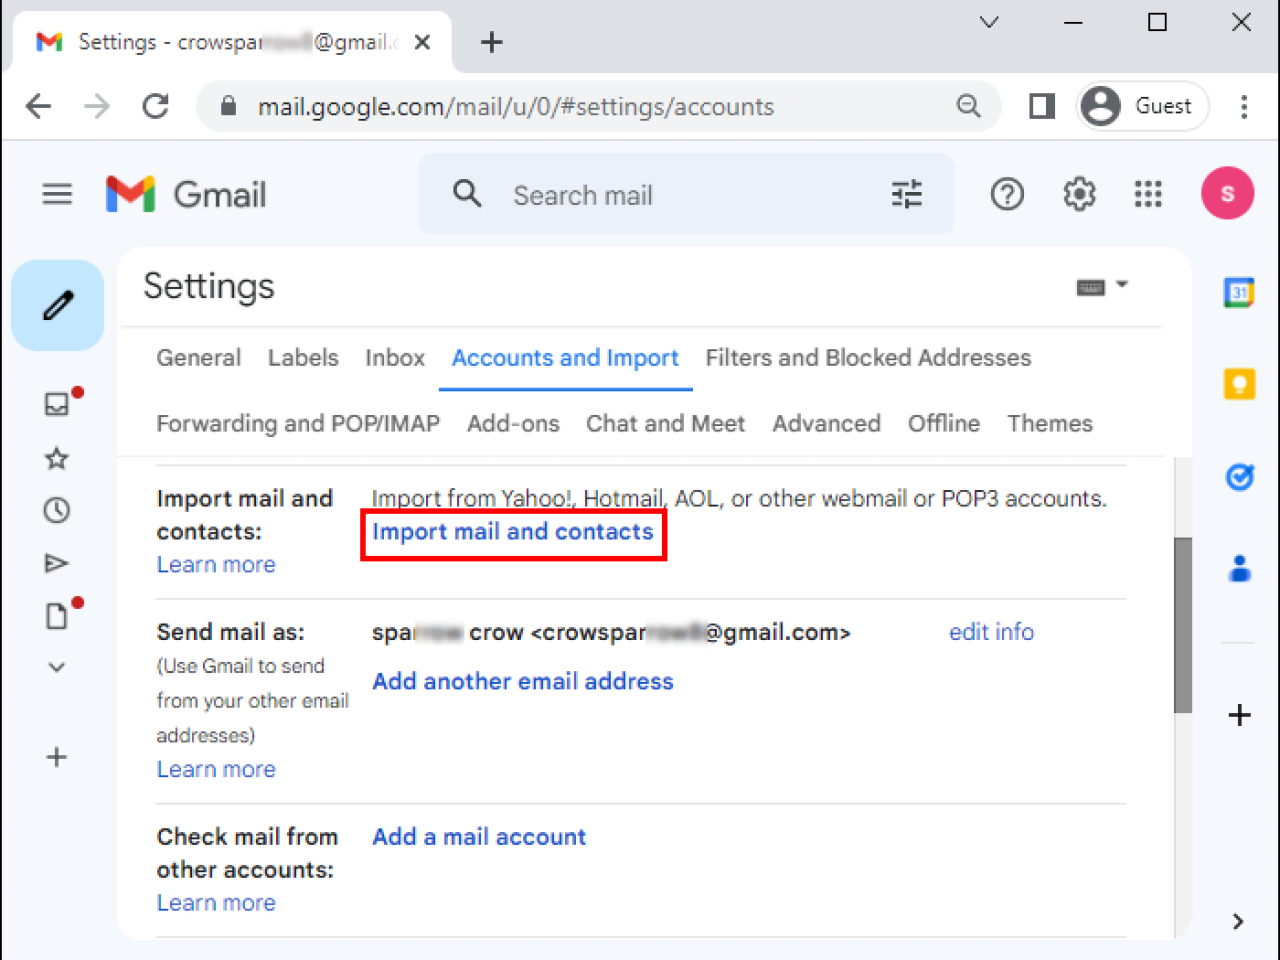The height and width of the screenshot is (960, 1280).
Task: Expand the More section in the sidebar
Action: click(56, 667)
